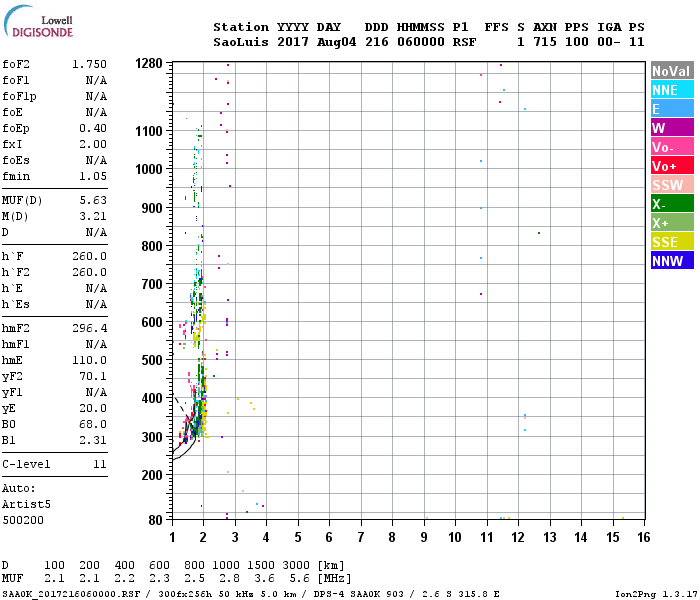Click the 16 MHz frequency axis label
Viewport: 700px width, 600px height.
click(644, 537)
